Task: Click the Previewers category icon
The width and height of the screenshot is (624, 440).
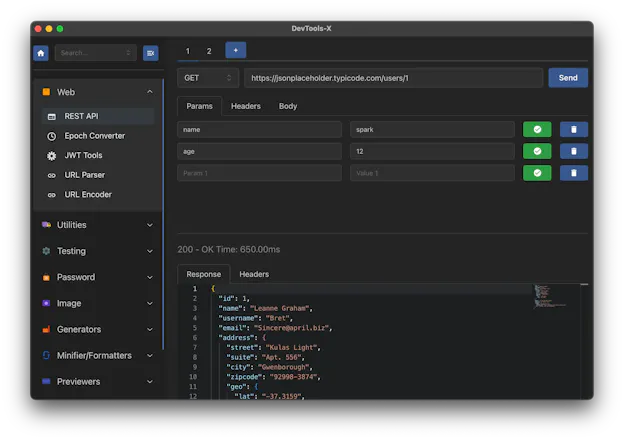Action: 46,381
